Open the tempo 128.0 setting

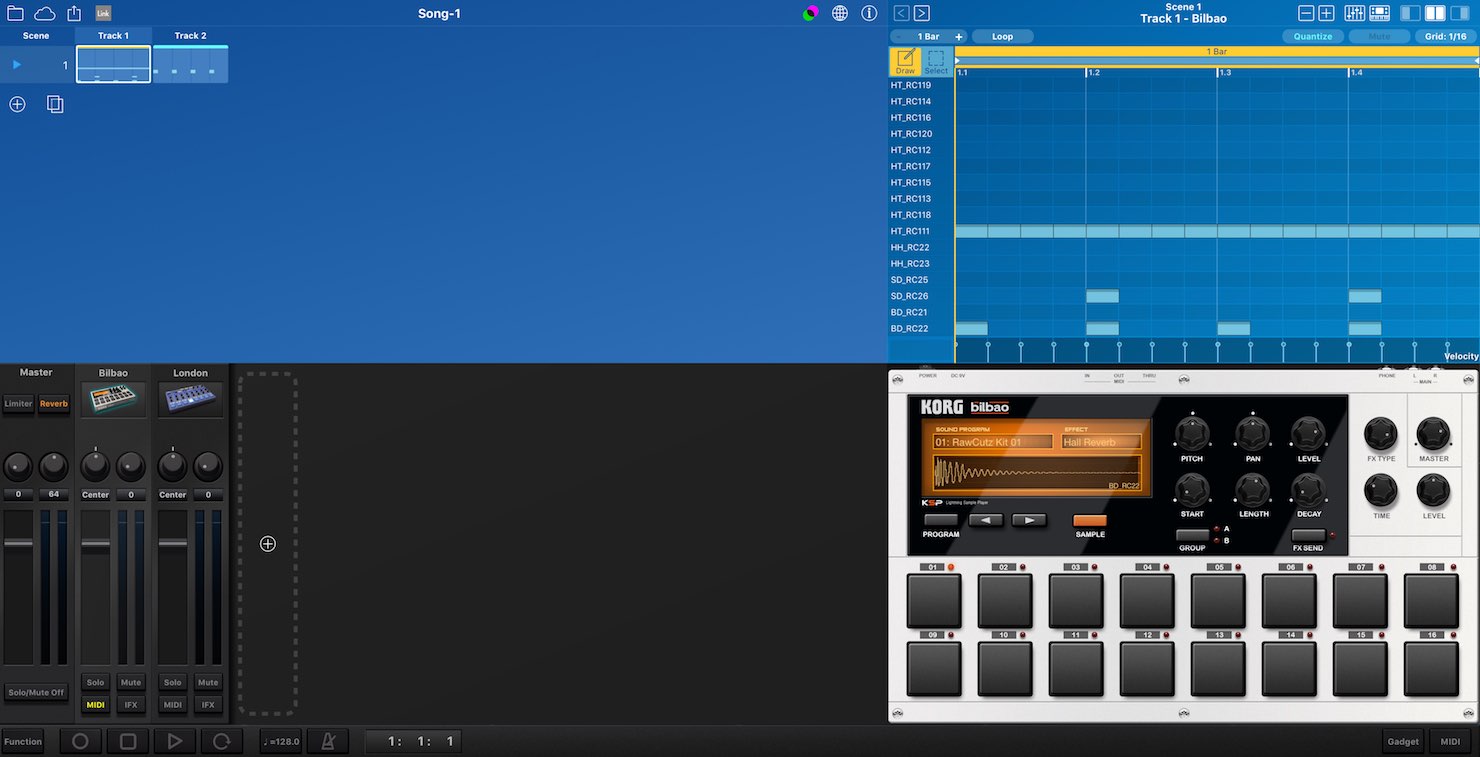tap(281, 742)
